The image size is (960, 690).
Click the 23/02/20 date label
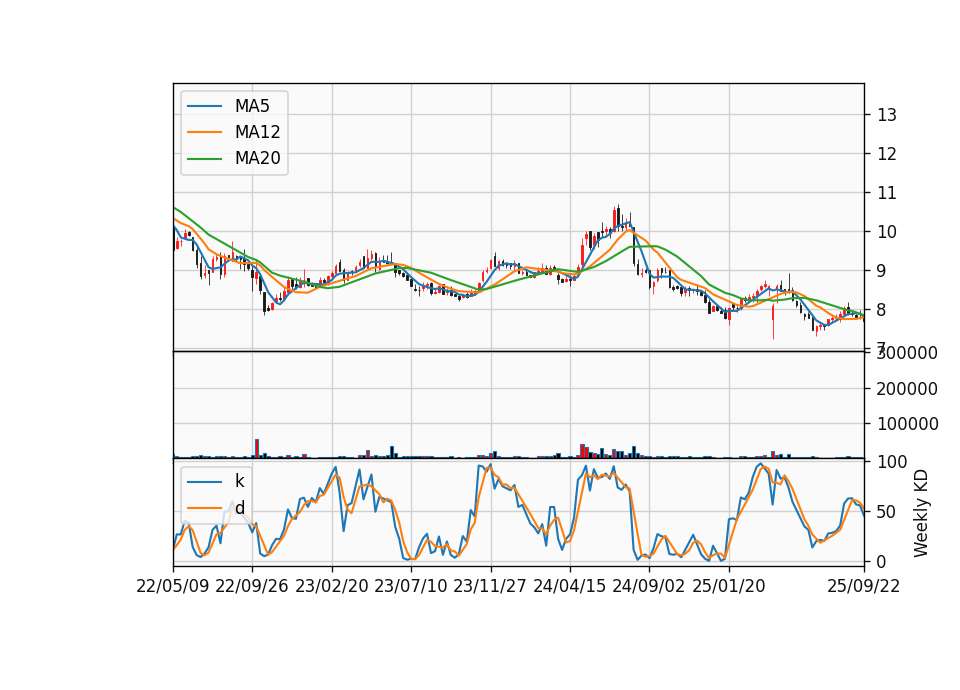coord(332,586)
